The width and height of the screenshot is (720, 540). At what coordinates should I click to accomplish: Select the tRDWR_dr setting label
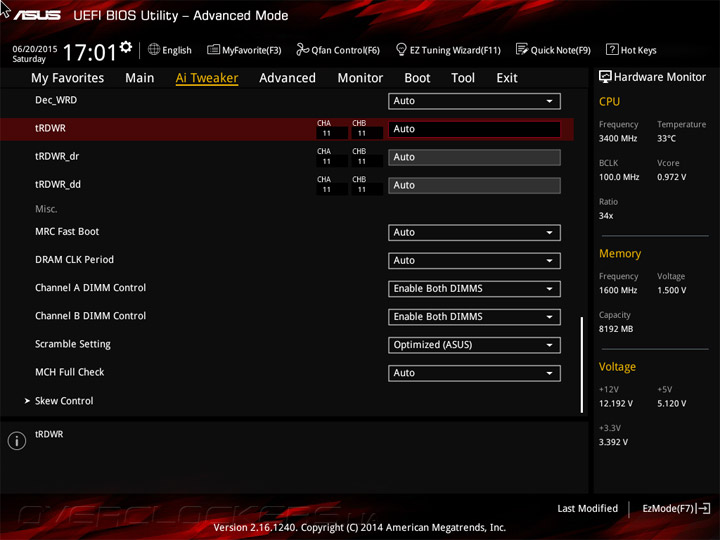(x=57, y=157)
